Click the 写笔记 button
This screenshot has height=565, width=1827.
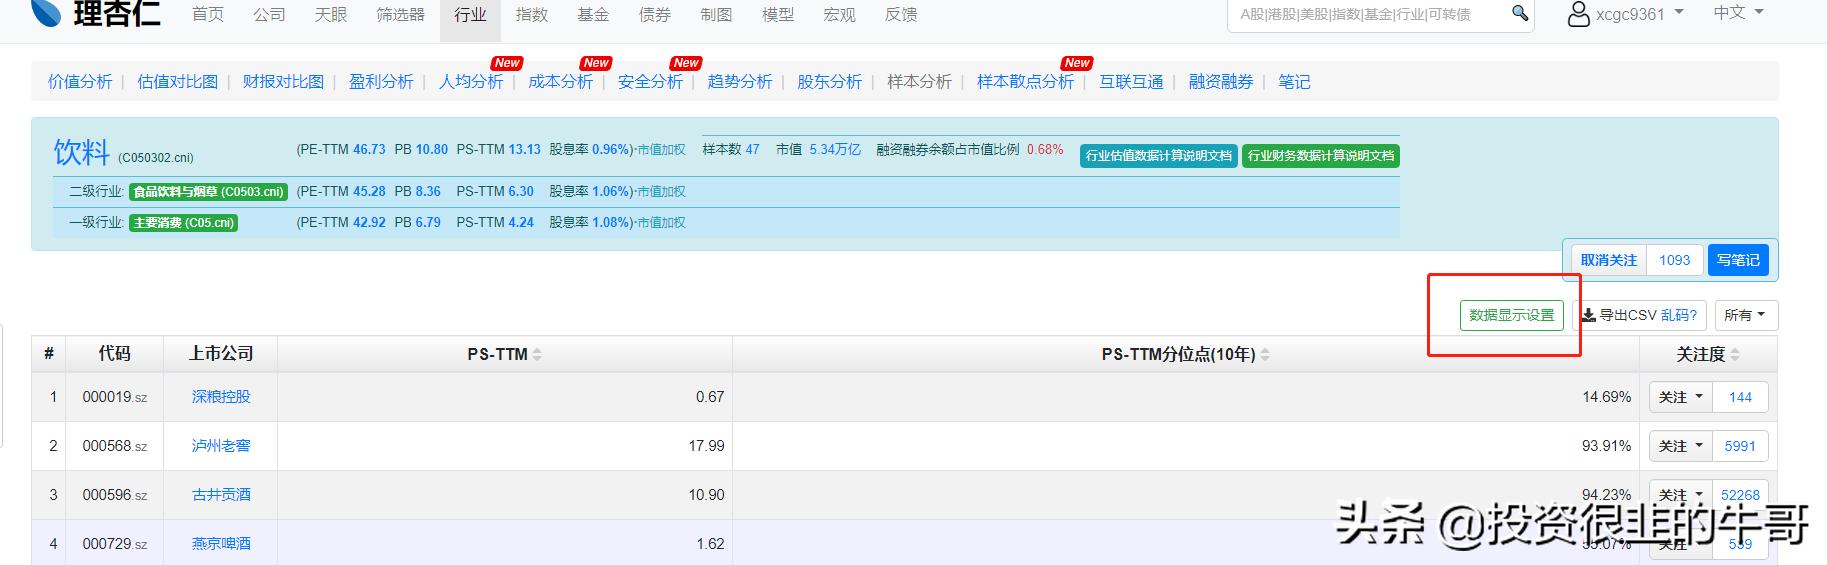click(1738, 260)
